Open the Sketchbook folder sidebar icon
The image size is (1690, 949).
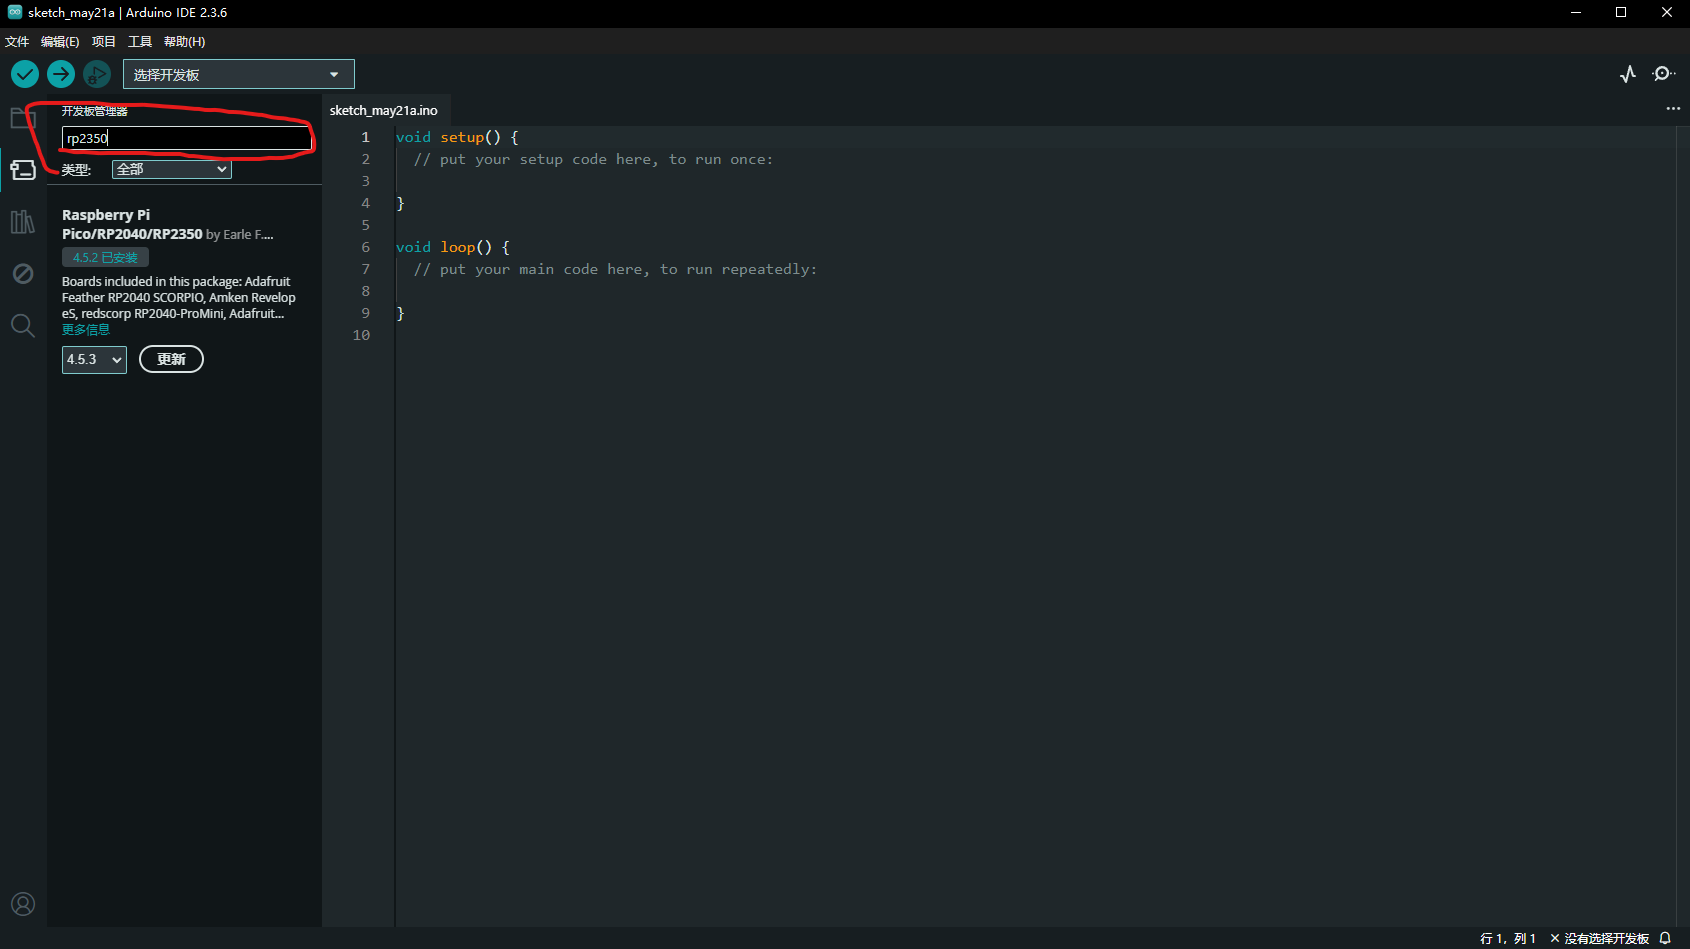23,118
